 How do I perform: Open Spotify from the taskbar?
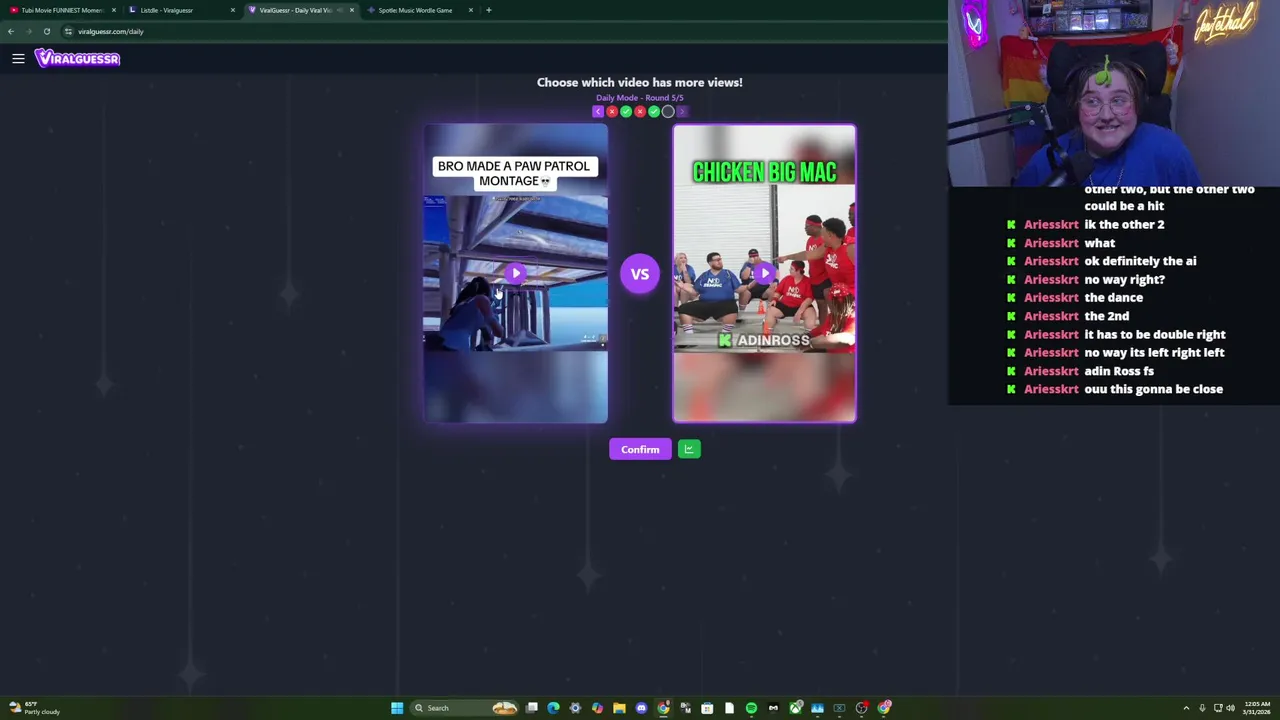tap(751, 708)
